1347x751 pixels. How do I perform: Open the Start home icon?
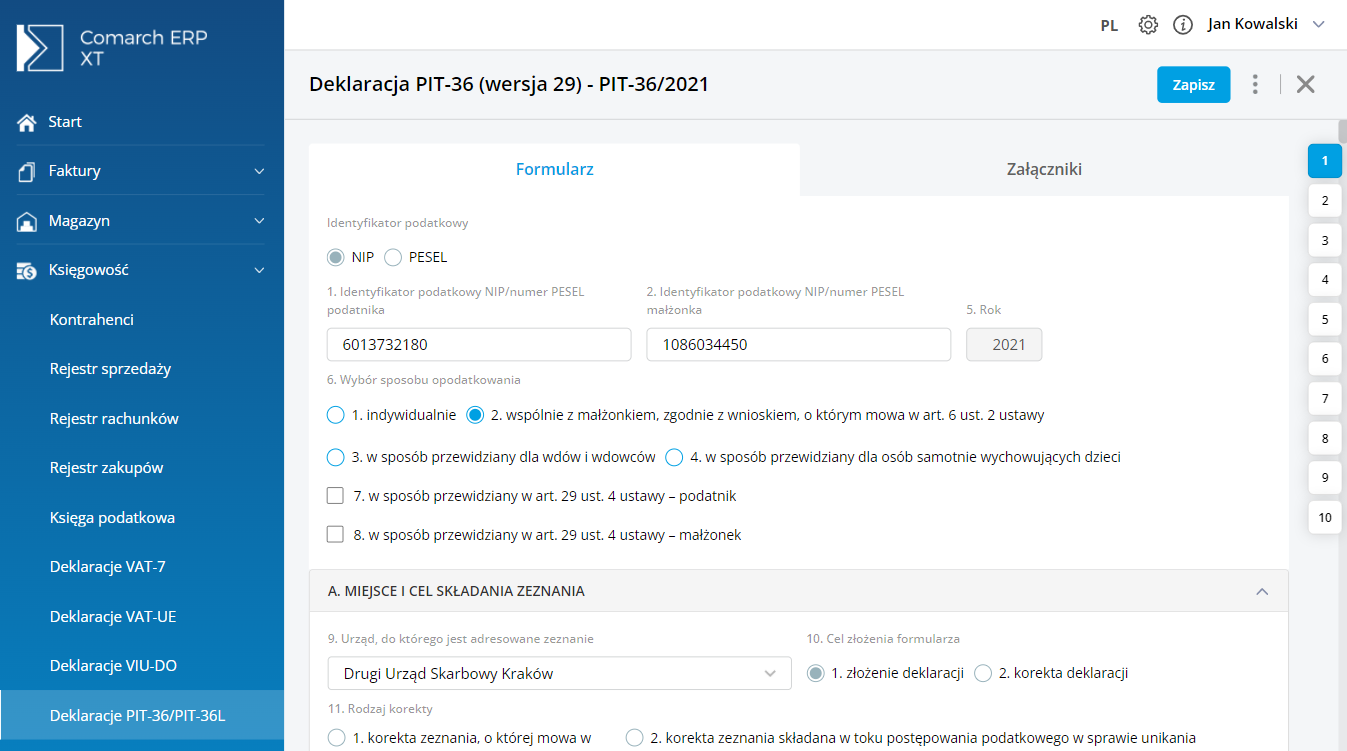[27, 122]
